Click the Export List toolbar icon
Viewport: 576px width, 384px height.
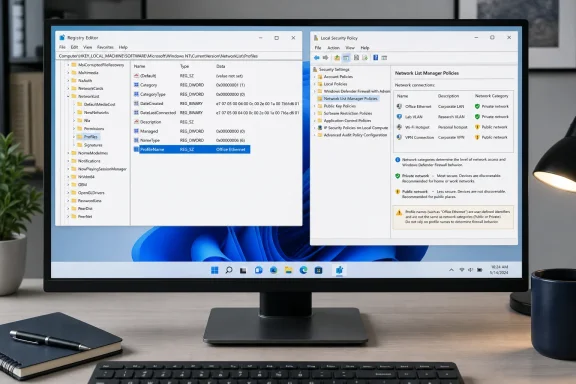click(x=365, y=58)
